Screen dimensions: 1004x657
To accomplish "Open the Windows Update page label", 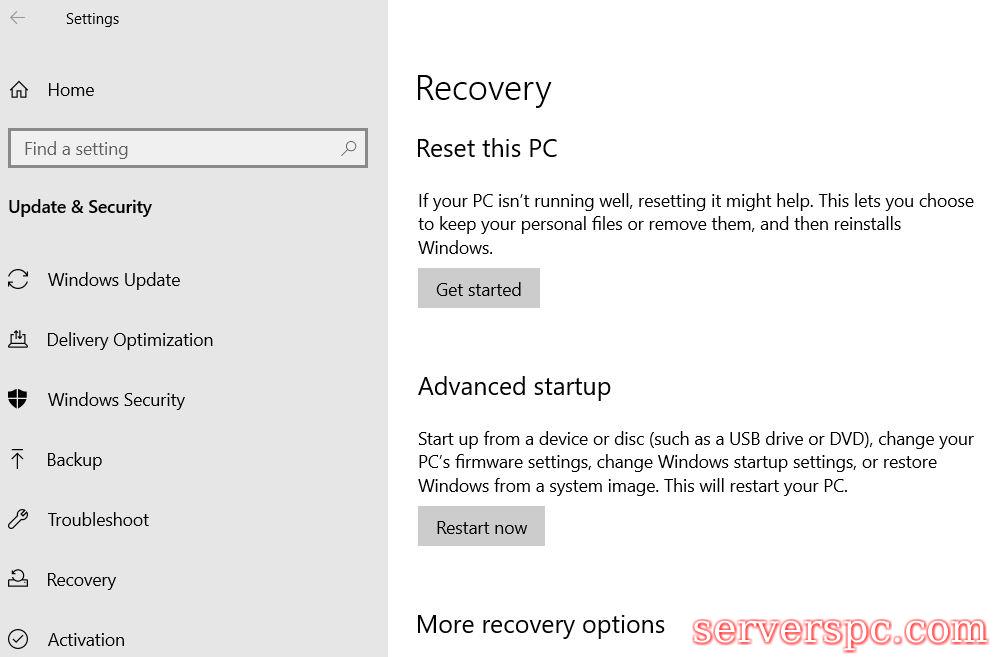I will 114,280.
